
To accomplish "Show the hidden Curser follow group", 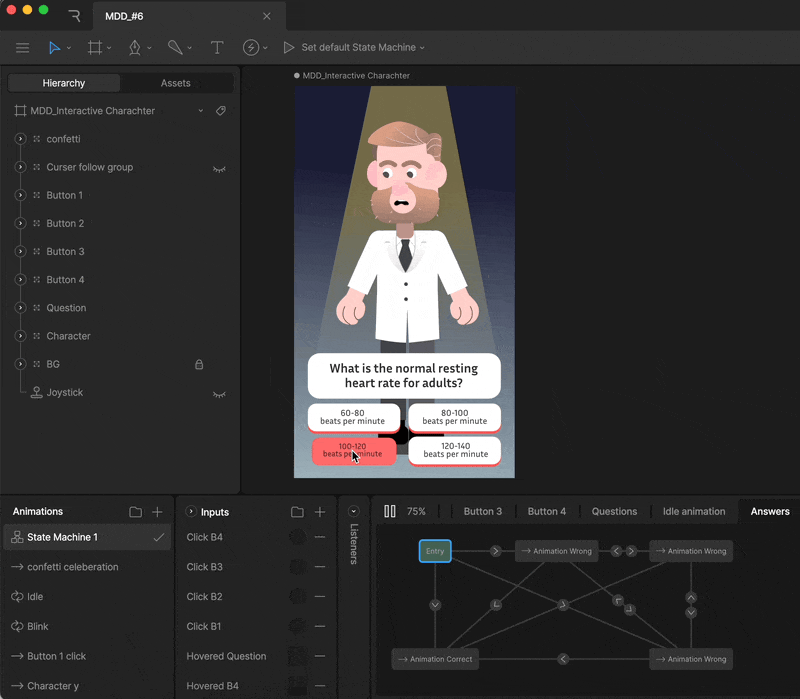I will [219, 168].
